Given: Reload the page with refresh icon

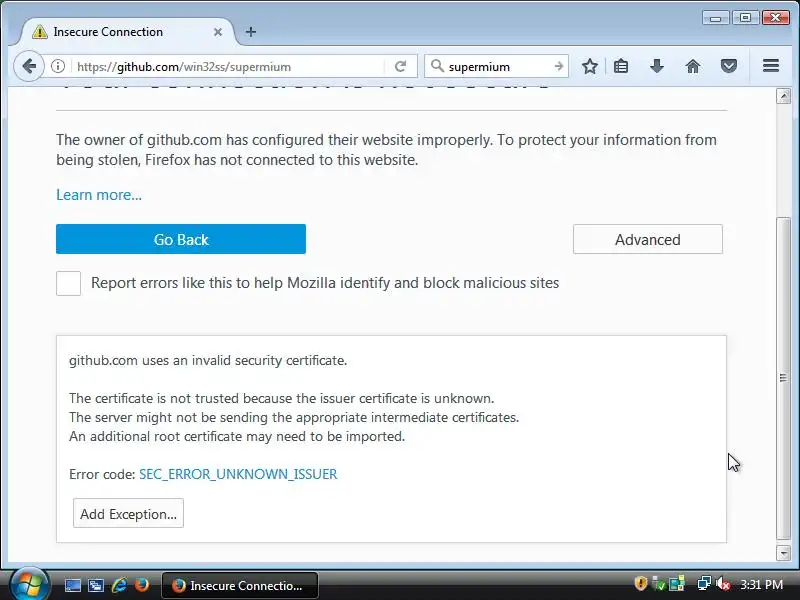Looking at the screenshot, I should tap(401, 66).
